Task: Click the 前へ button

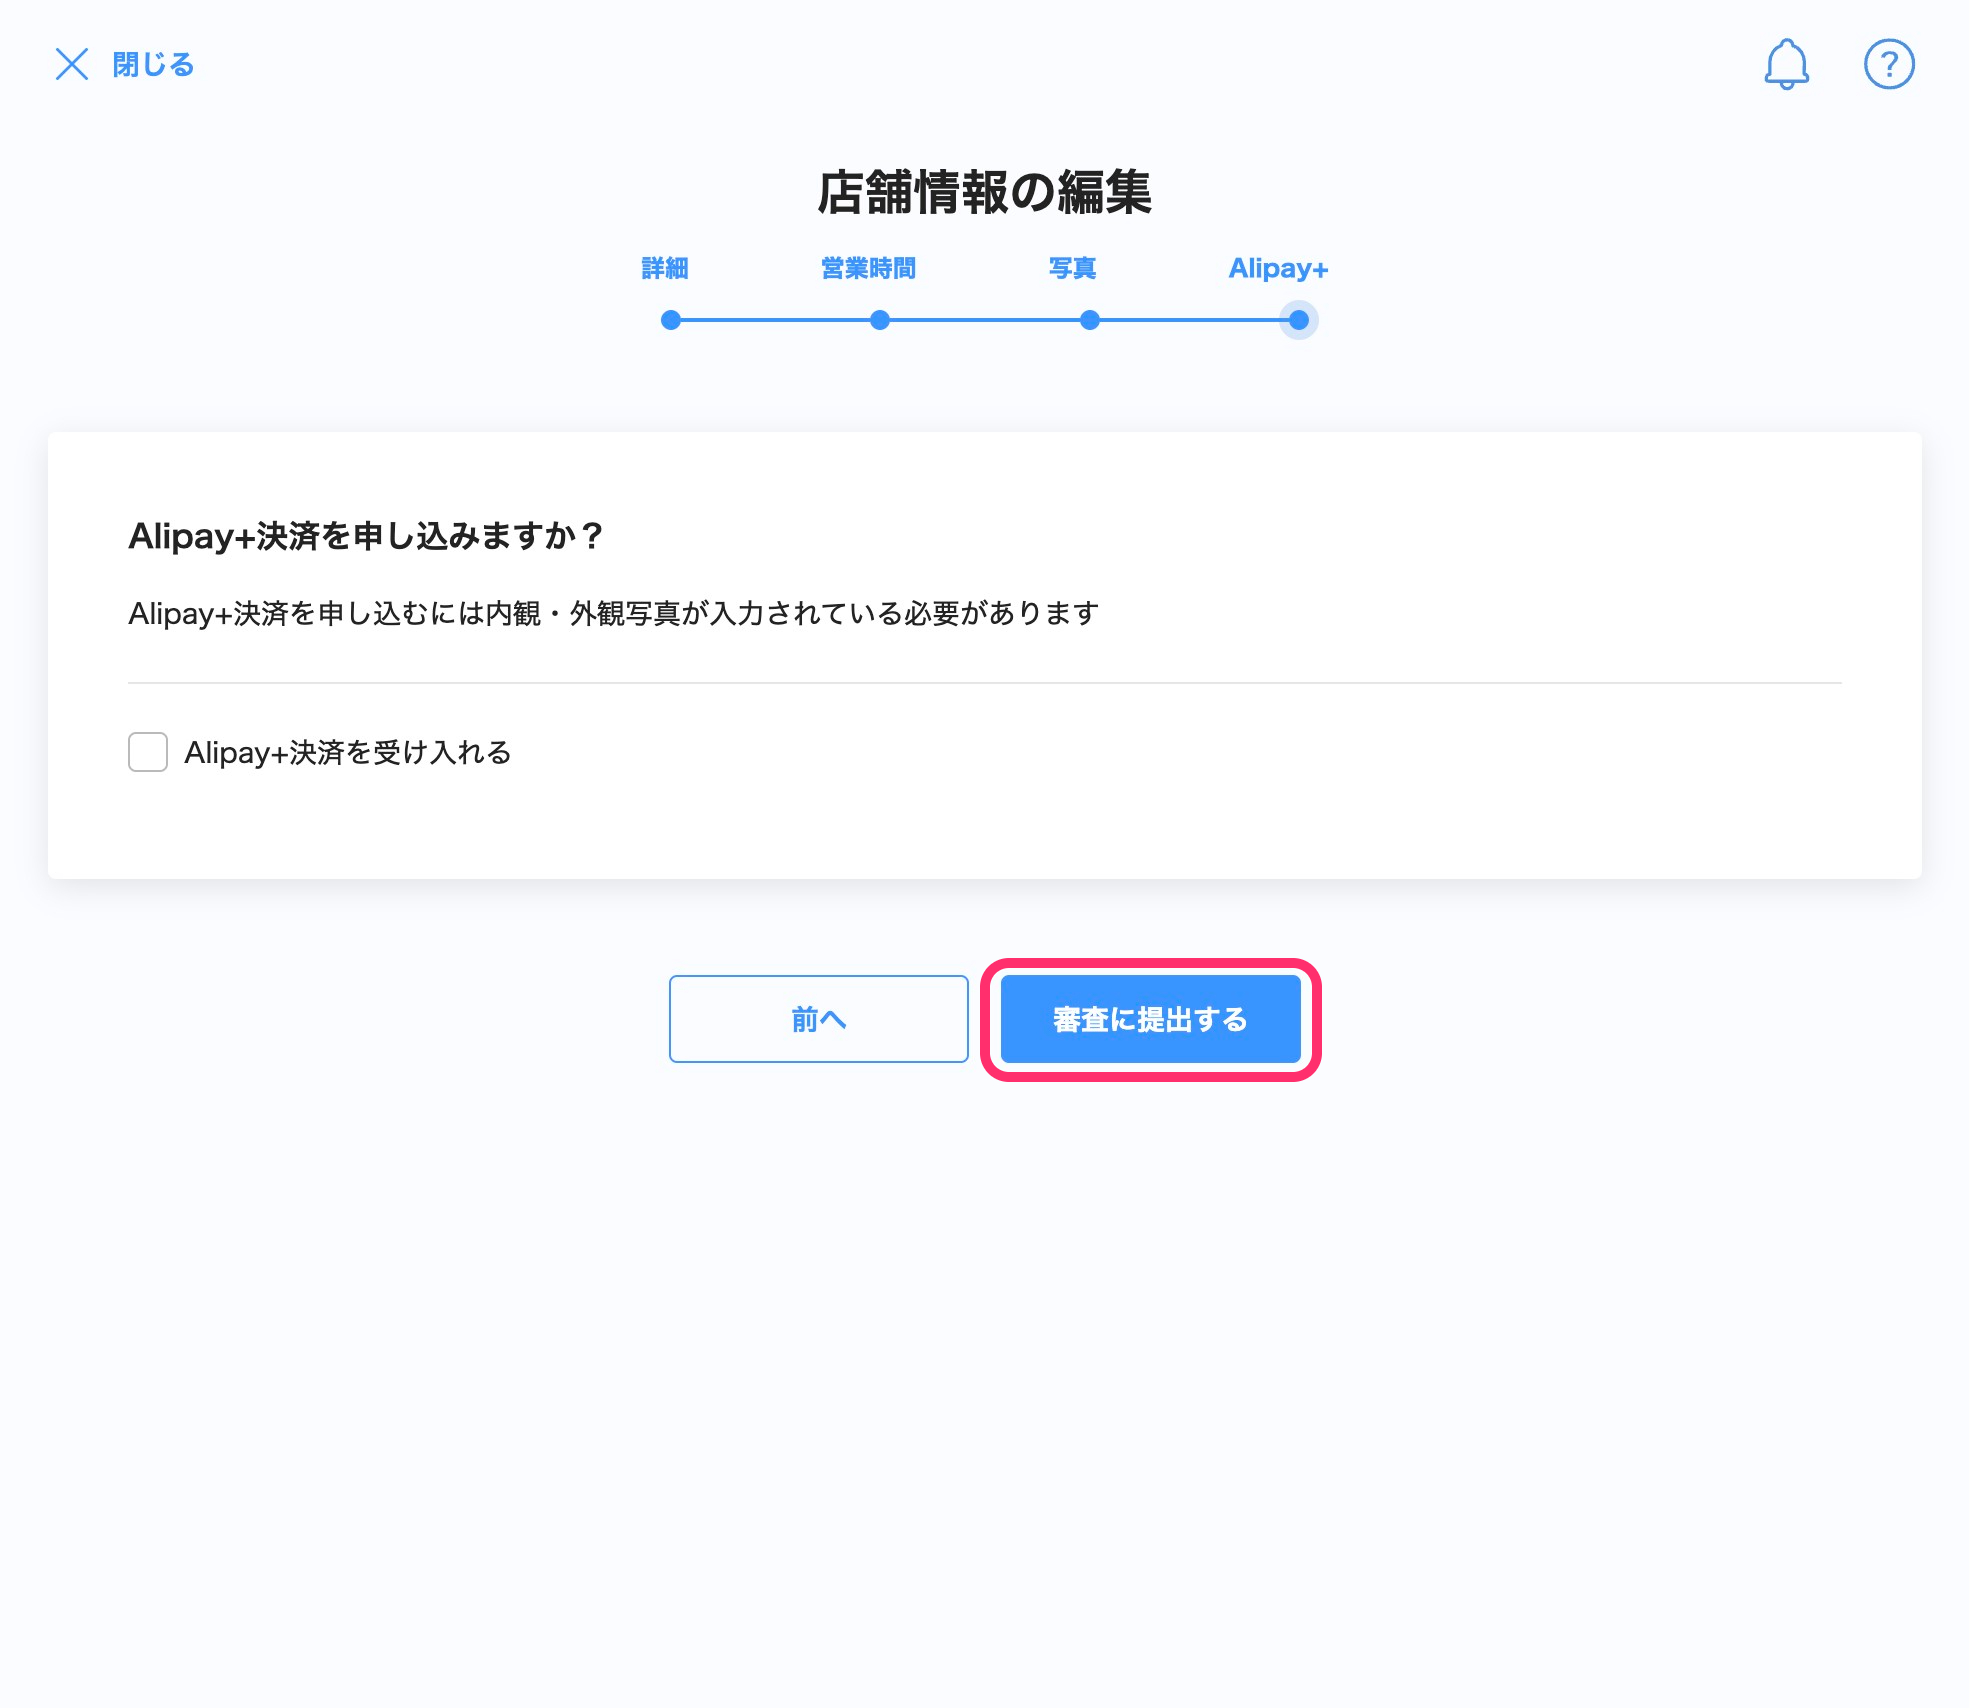Action: tap(819, 1019)
